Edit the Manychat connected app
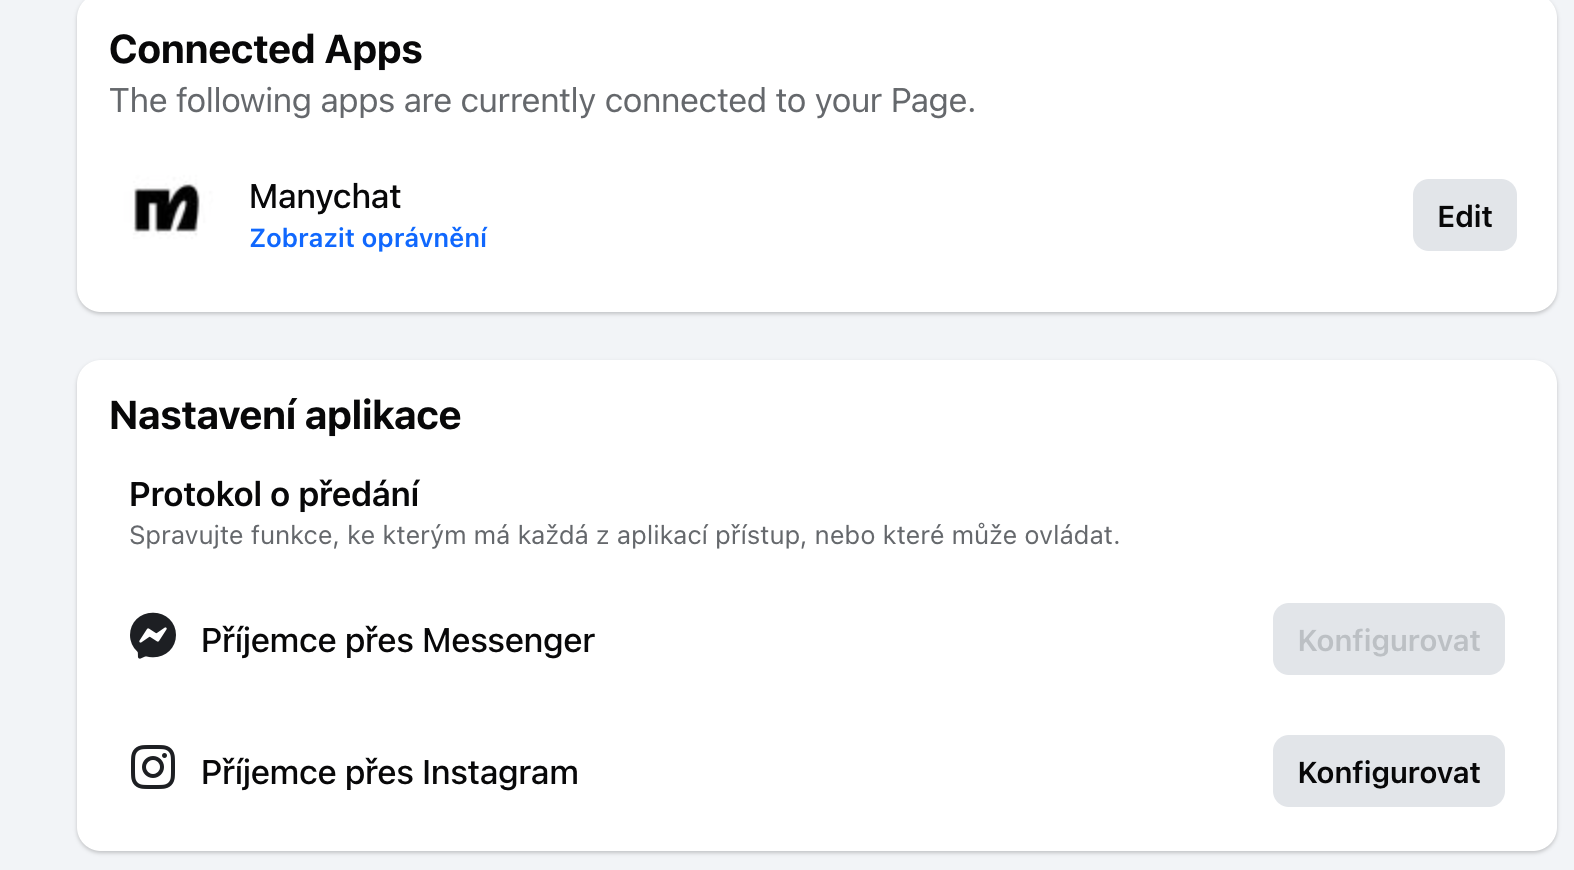Image resolution: width=1574 pixels, height=870 pixels. (1464, 215)
